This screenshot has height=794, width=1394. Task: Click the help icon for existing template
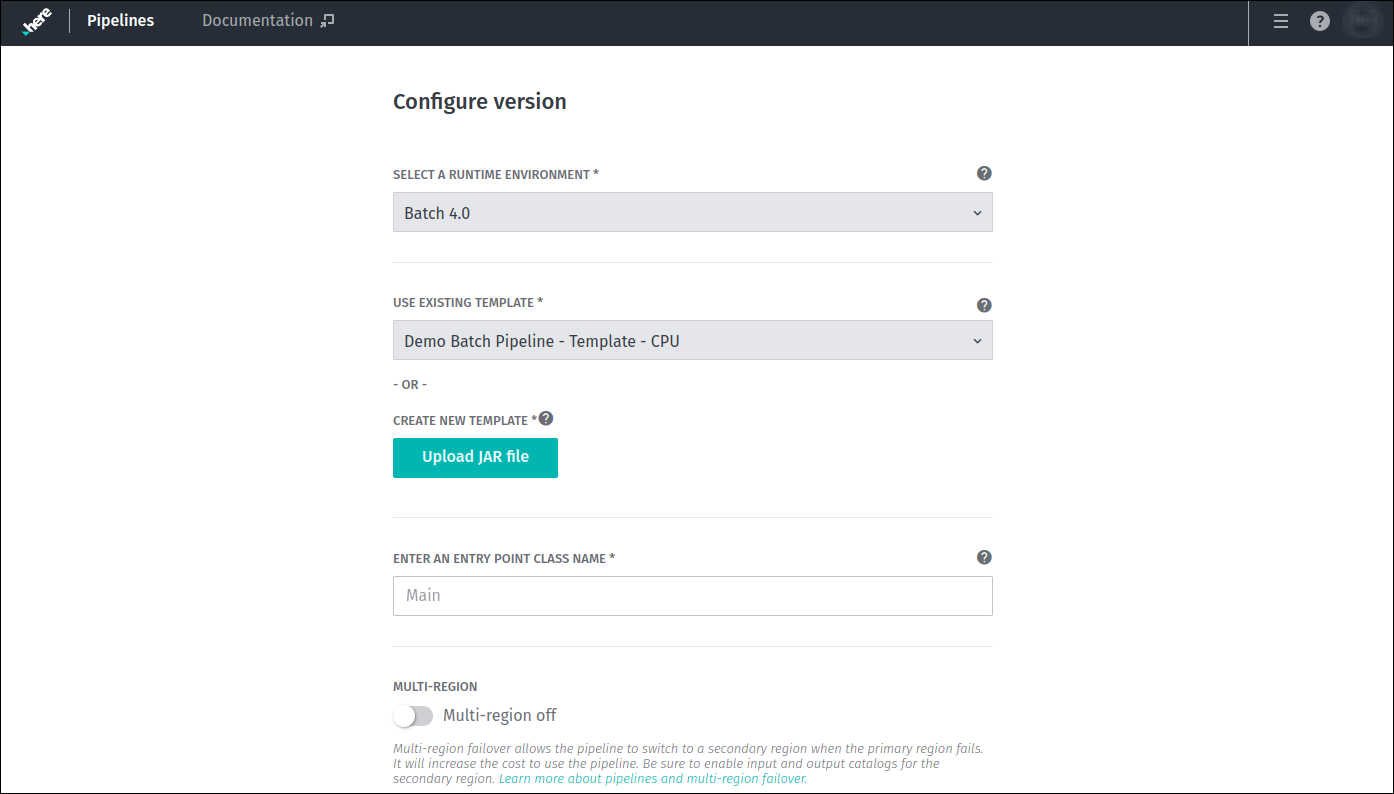click(x=984, y=305)
